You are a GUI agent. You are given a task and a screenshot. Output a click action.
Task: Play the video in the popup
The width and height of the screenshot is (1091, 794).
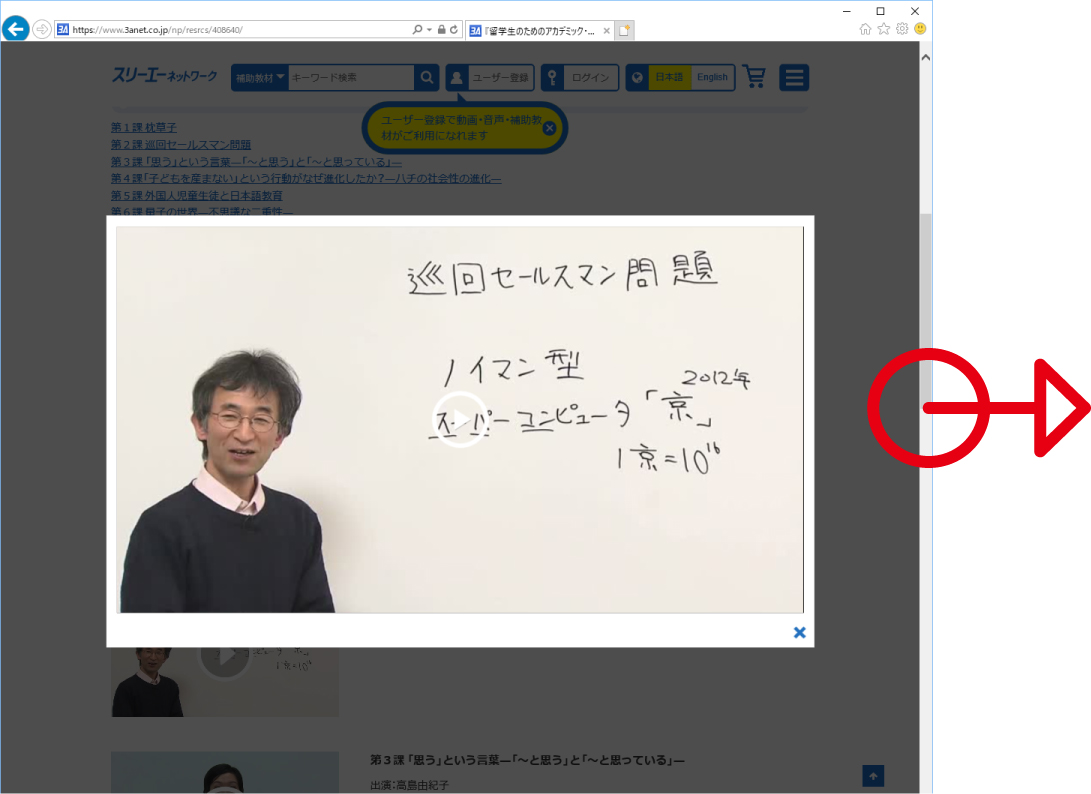click(459, 420)
